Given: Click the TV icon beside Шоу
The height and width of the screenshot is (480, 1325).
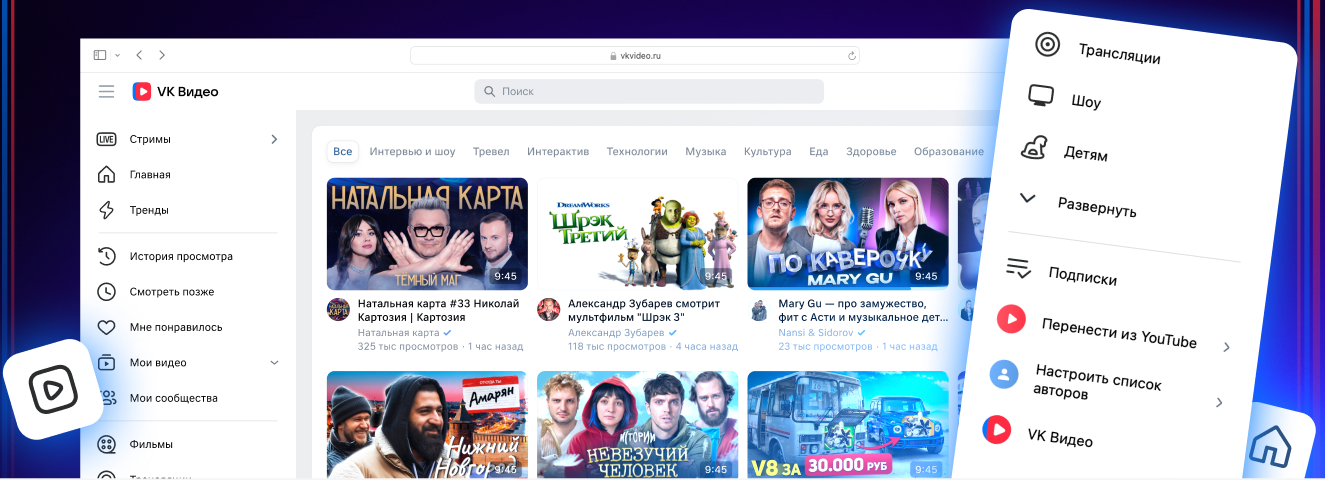Looking at the screenshot, I should coord(1041,96).
